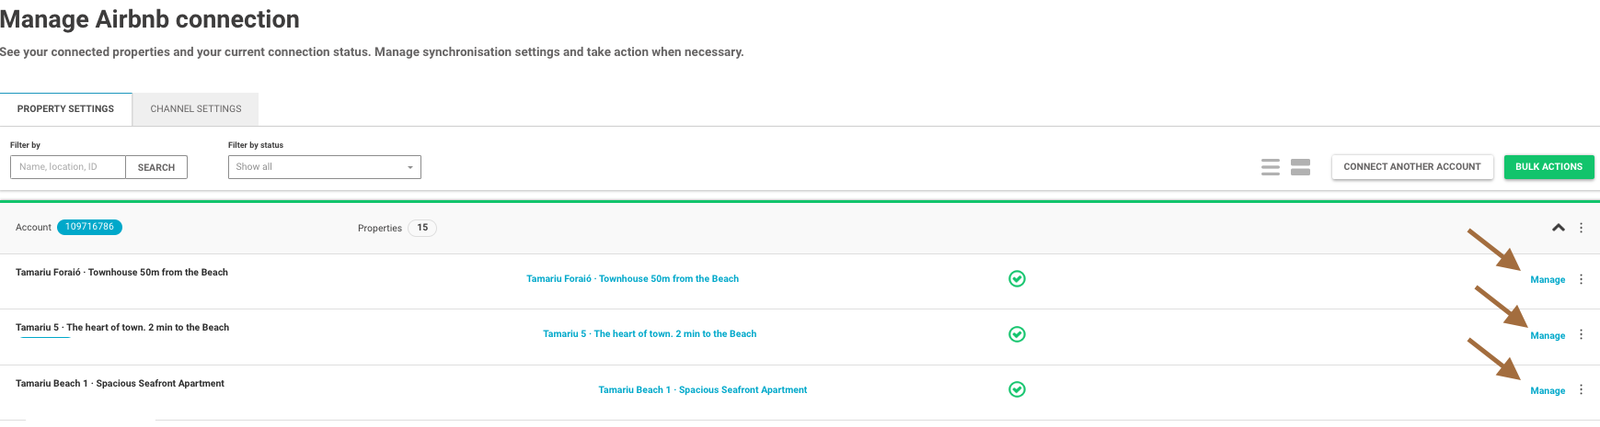Collapse the account properties section chevron
Screen dimensions: 1600x427
pyautogui.click(x=1558, y=228)
